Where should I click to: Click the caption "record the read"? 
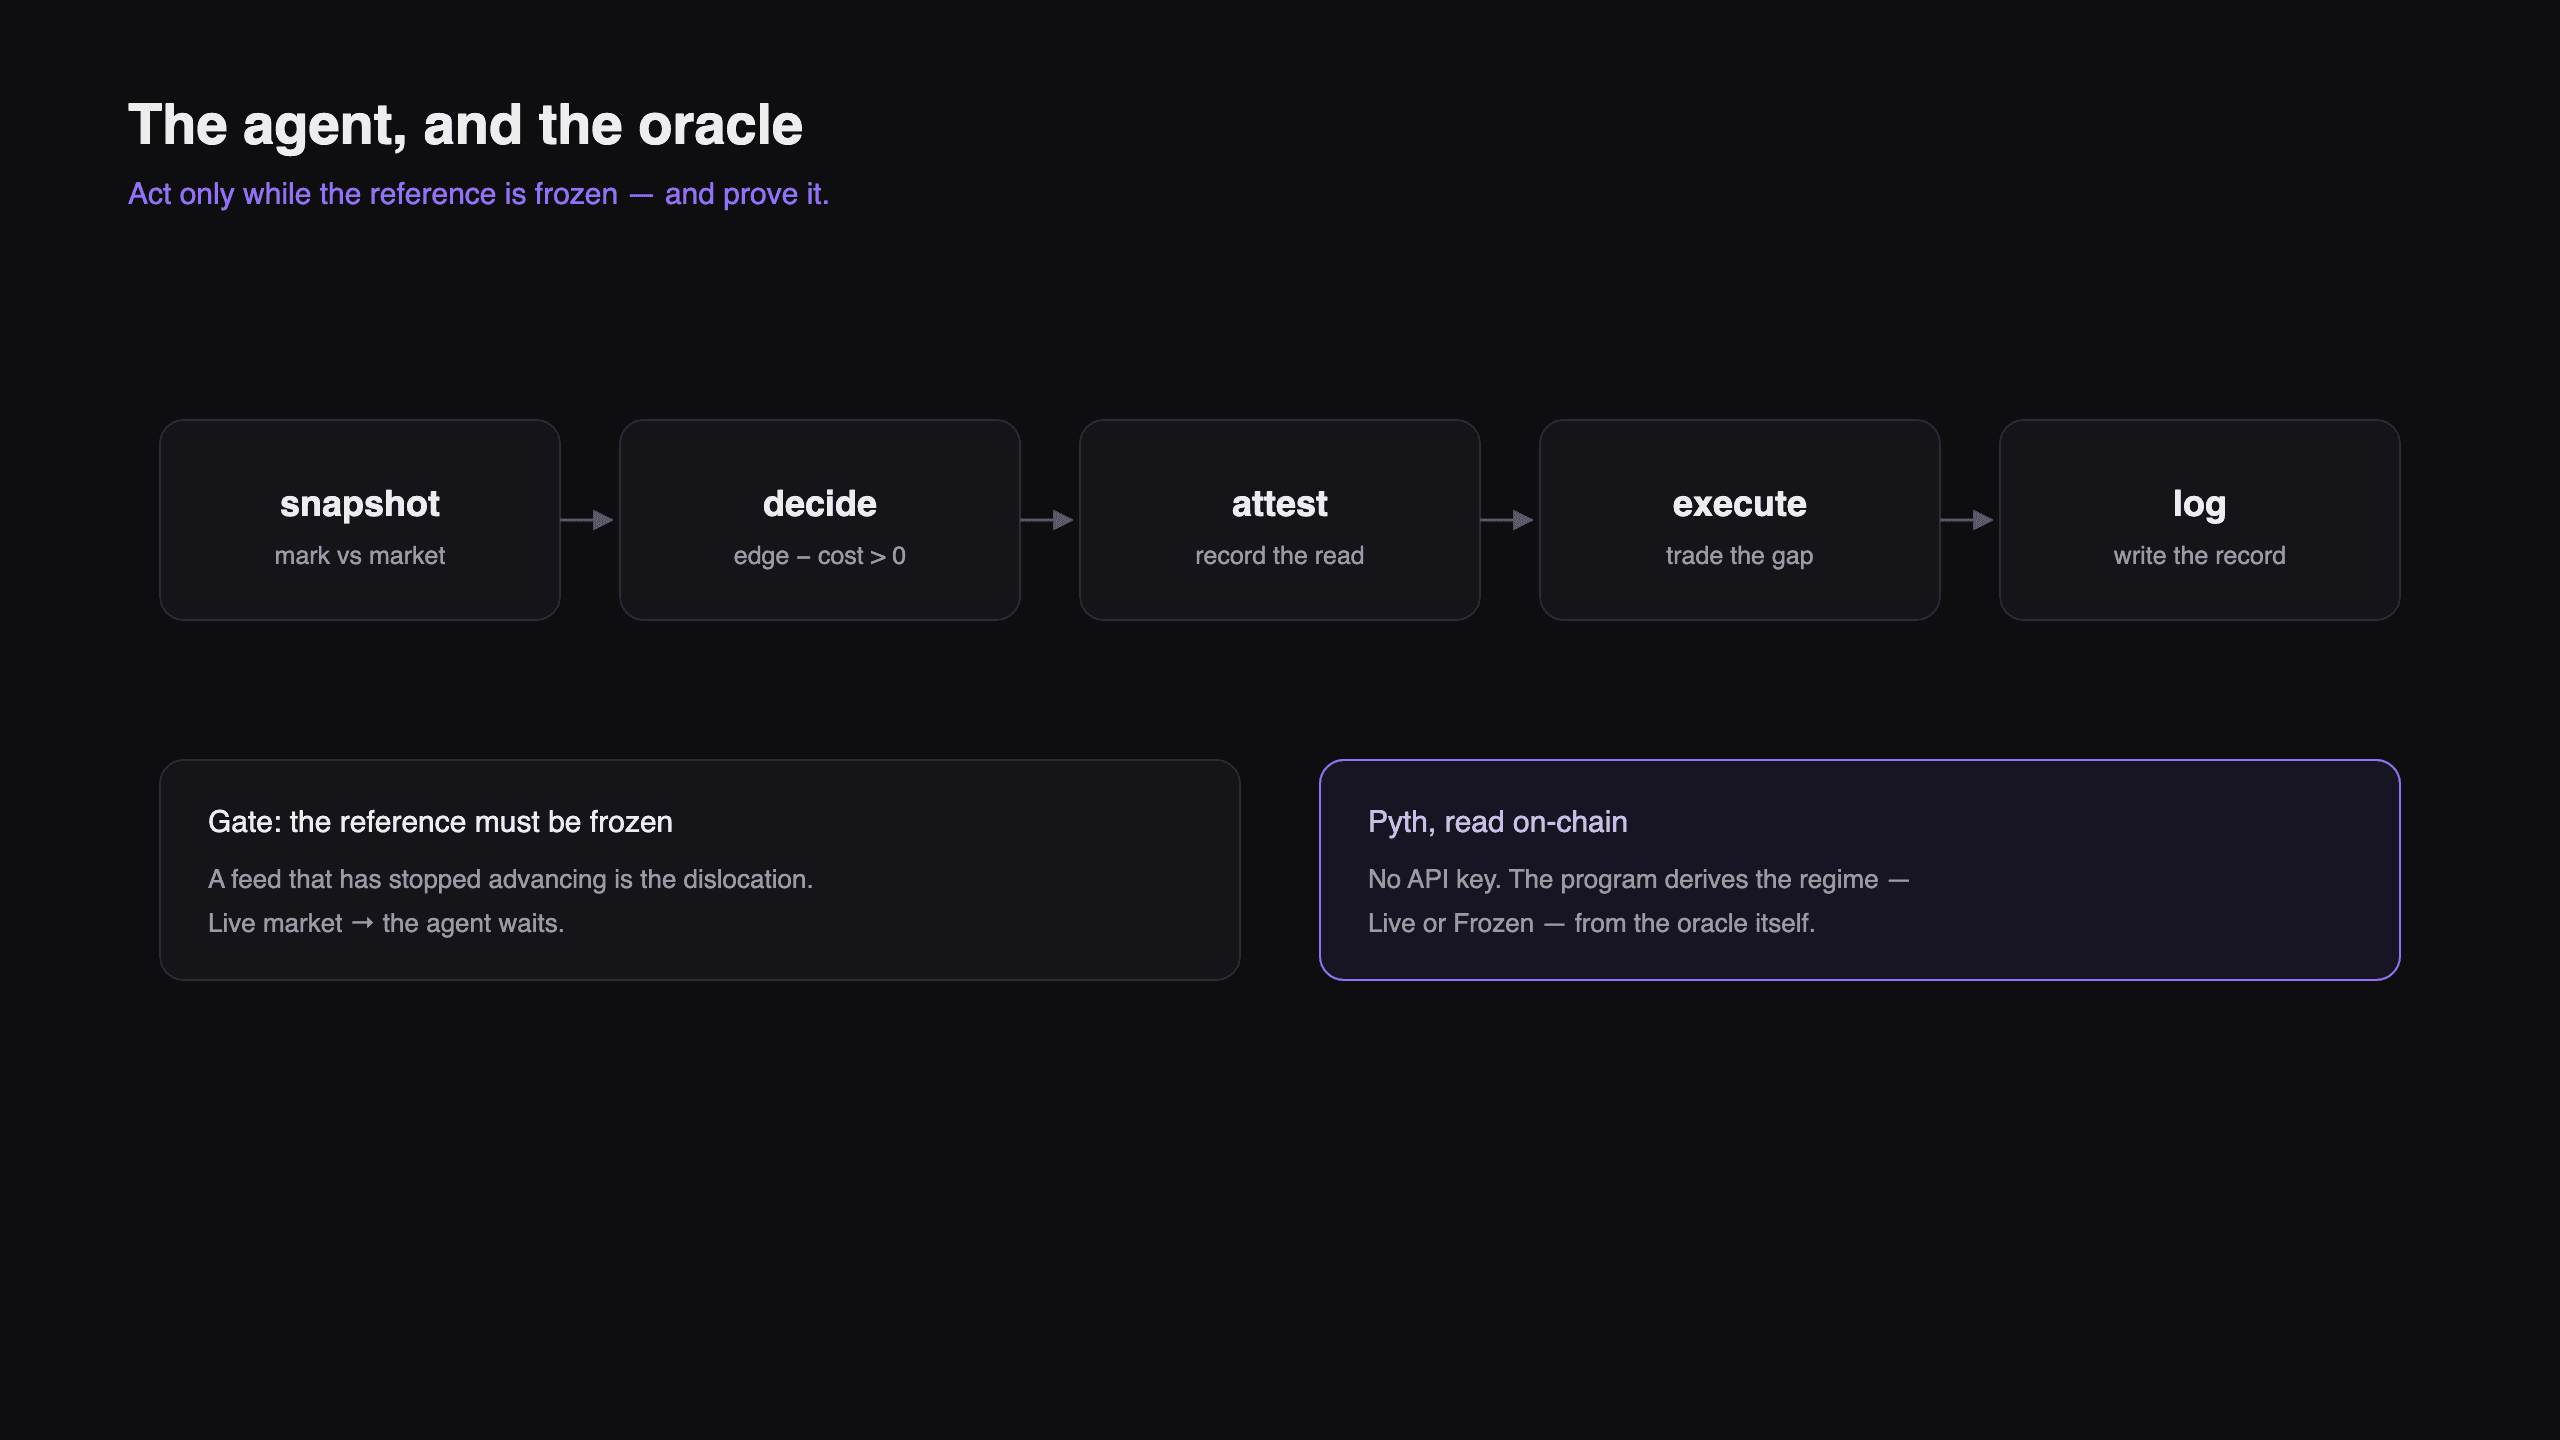coord(1280,556)
